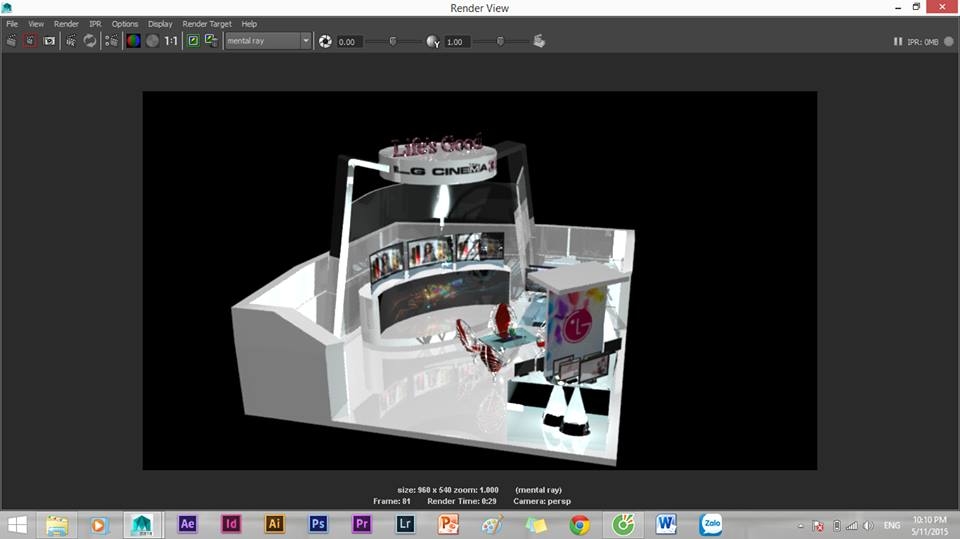Click the volume speaker tray icon

pyautogui.click(x=868, y=526)
